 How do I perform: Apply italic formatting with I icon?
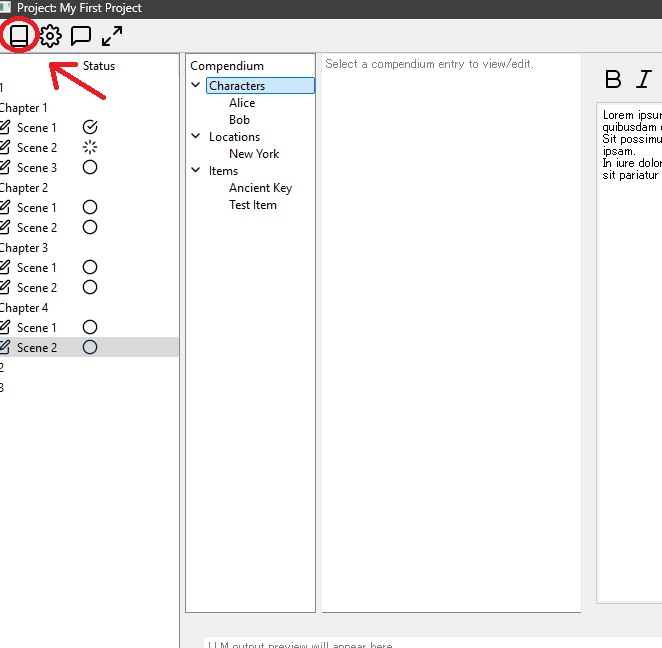[x=644, y=80]
